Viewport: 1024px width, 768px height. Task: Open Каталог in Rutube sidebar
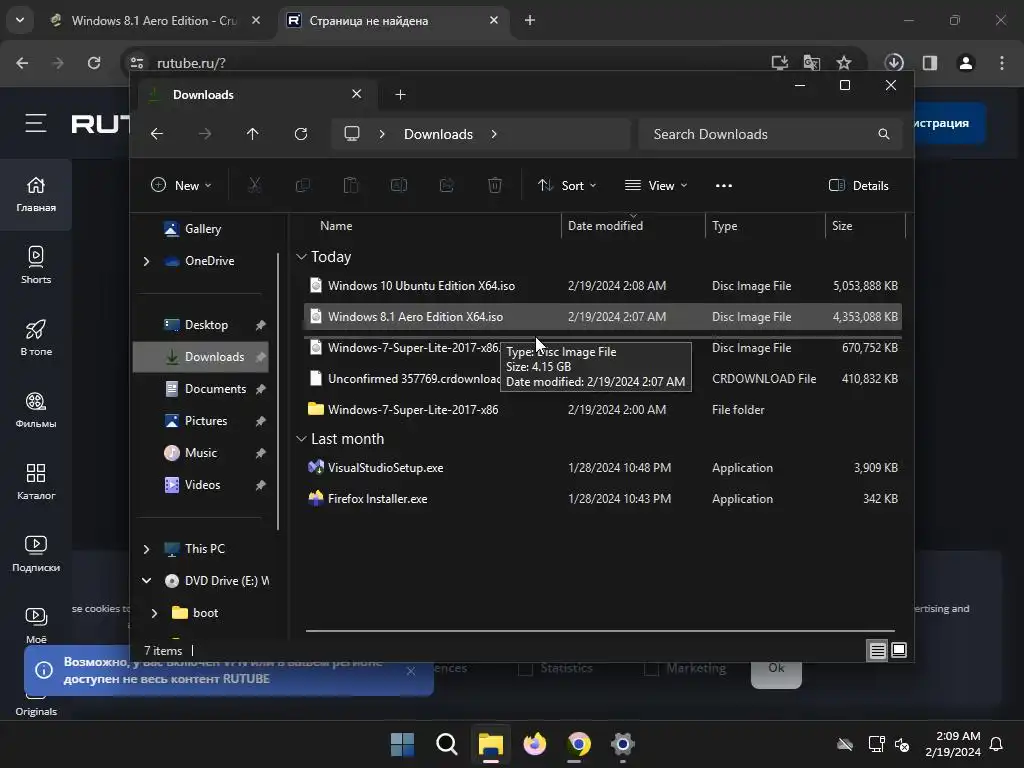(36, 481)
